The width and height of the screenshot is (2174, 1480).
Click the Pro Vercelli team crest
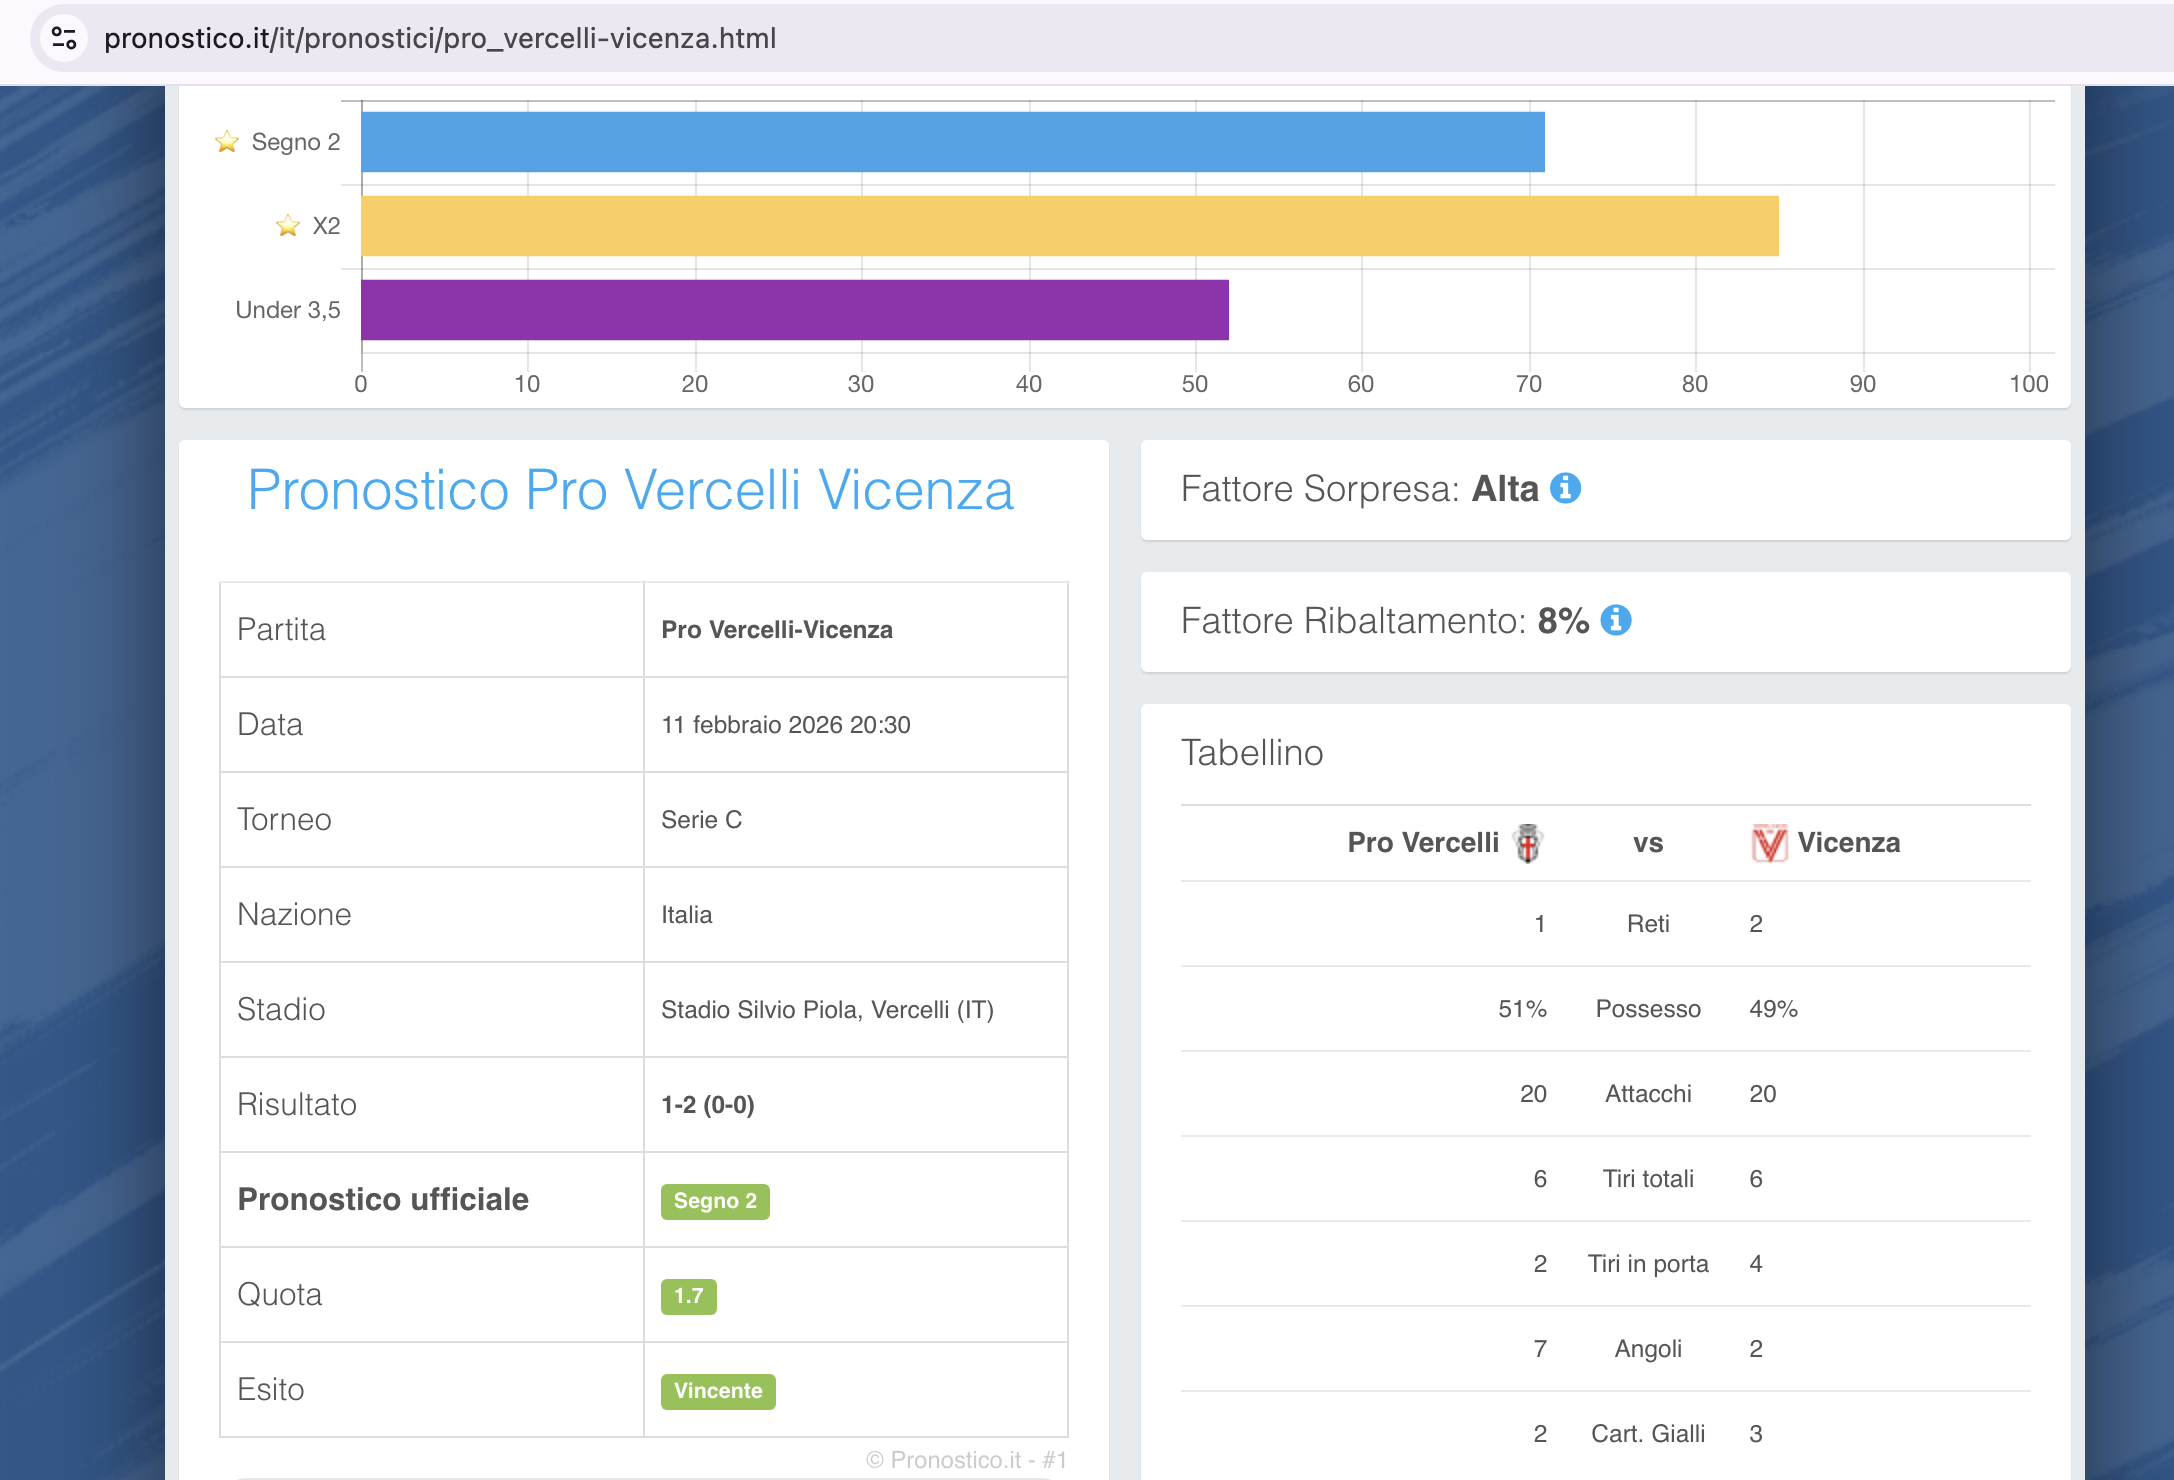(1528, 843)
